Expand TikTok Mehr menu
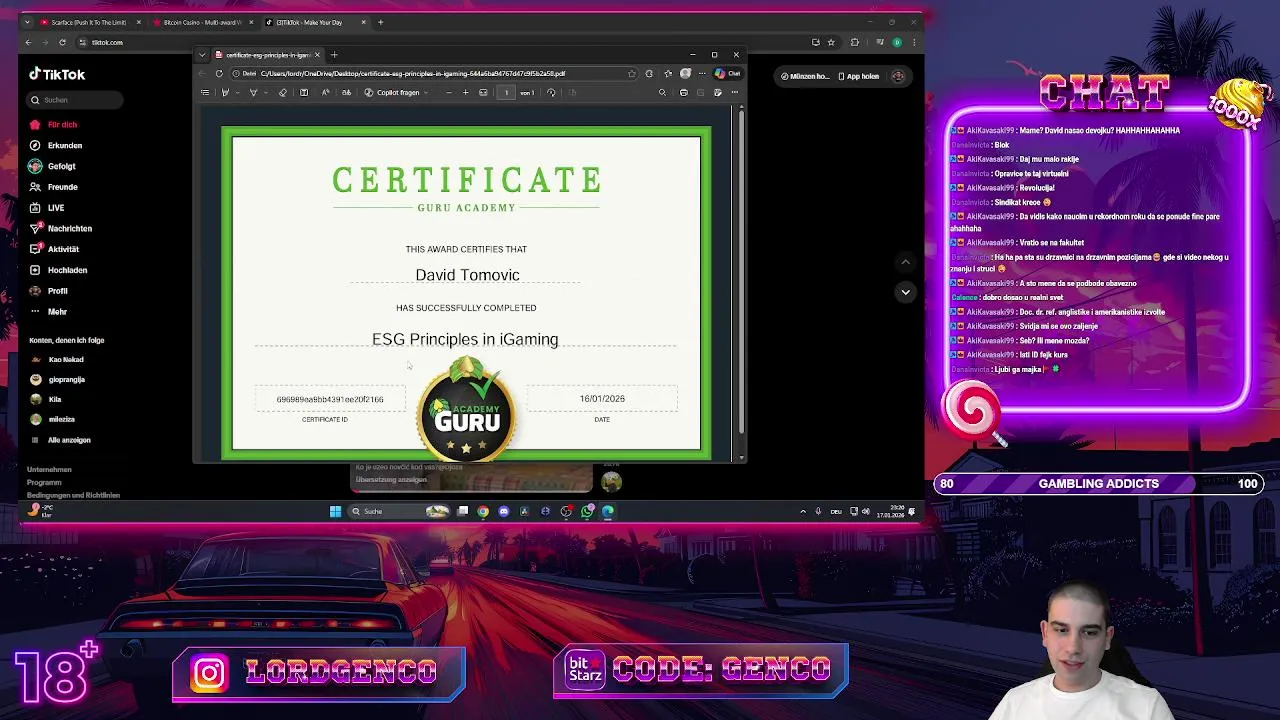Viewport: 1280px width, 720px height. point(57,312)
